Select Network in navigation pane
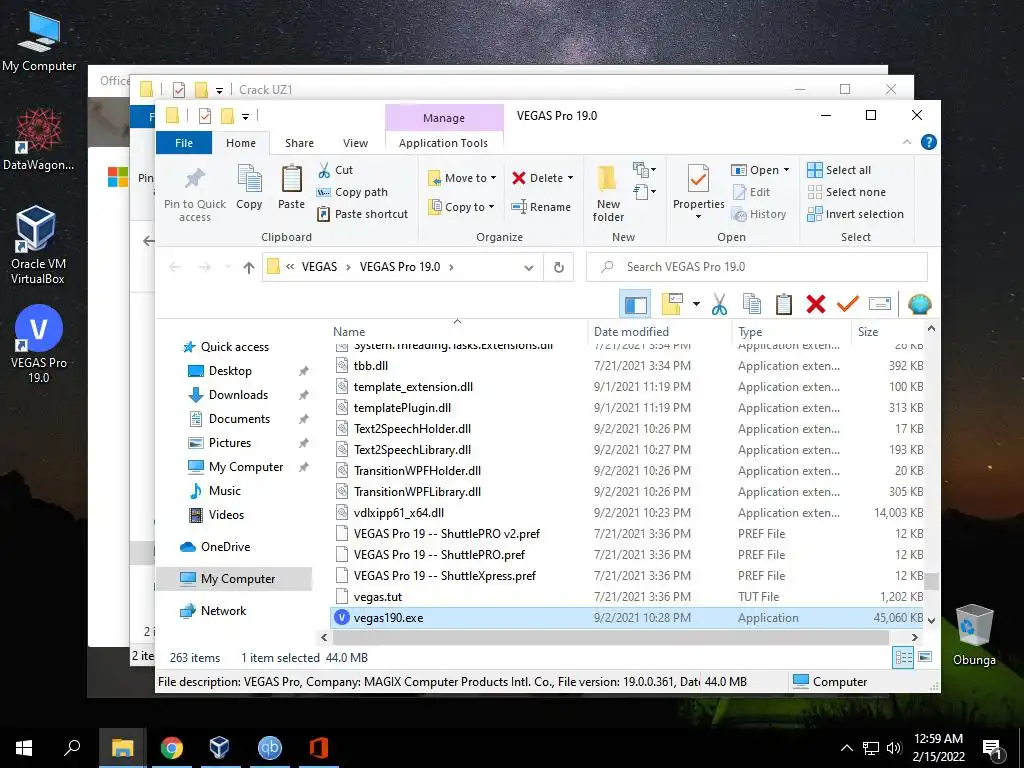Image resolution: width=1024 pixels, height=768 pixels. click(223, 611)
